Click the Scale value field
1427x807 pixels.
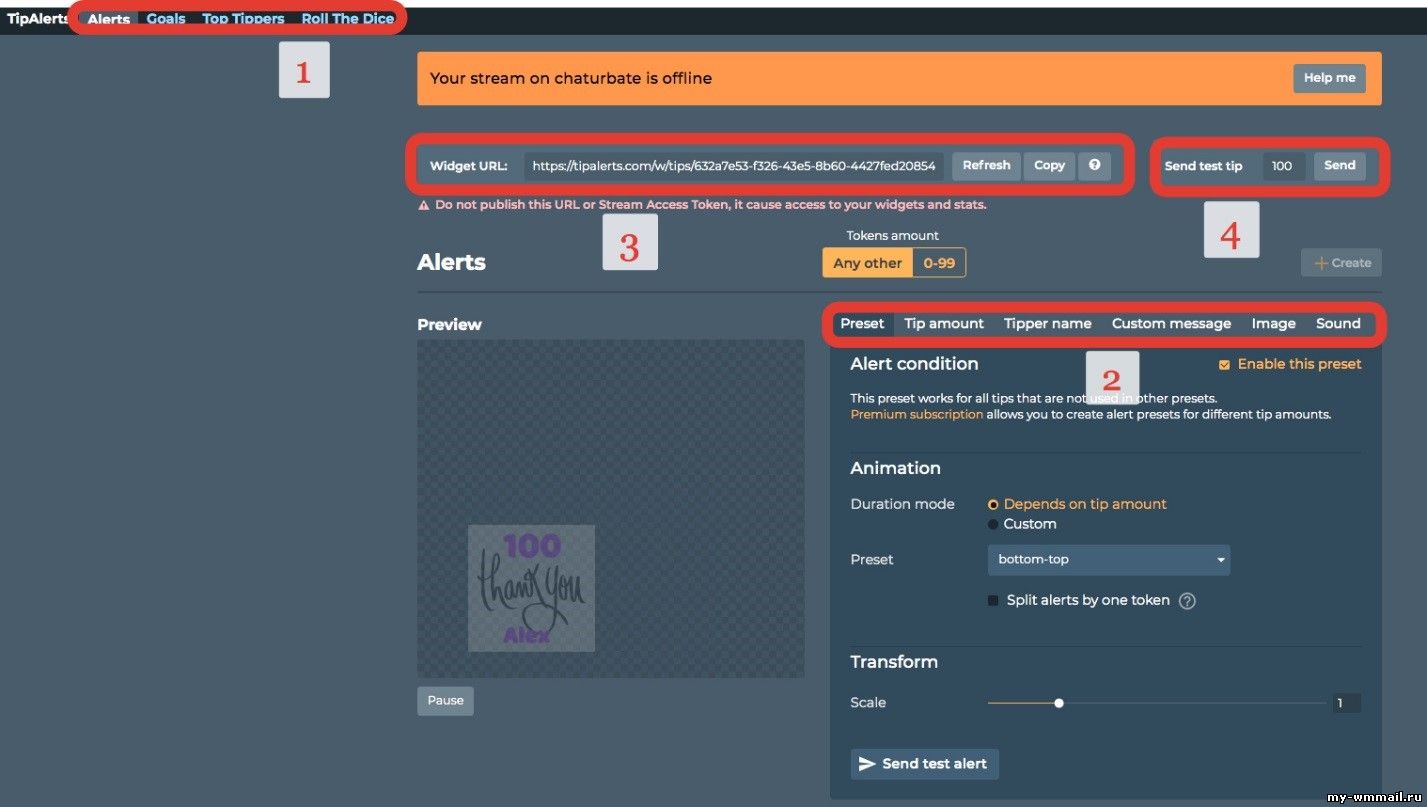1346,703
